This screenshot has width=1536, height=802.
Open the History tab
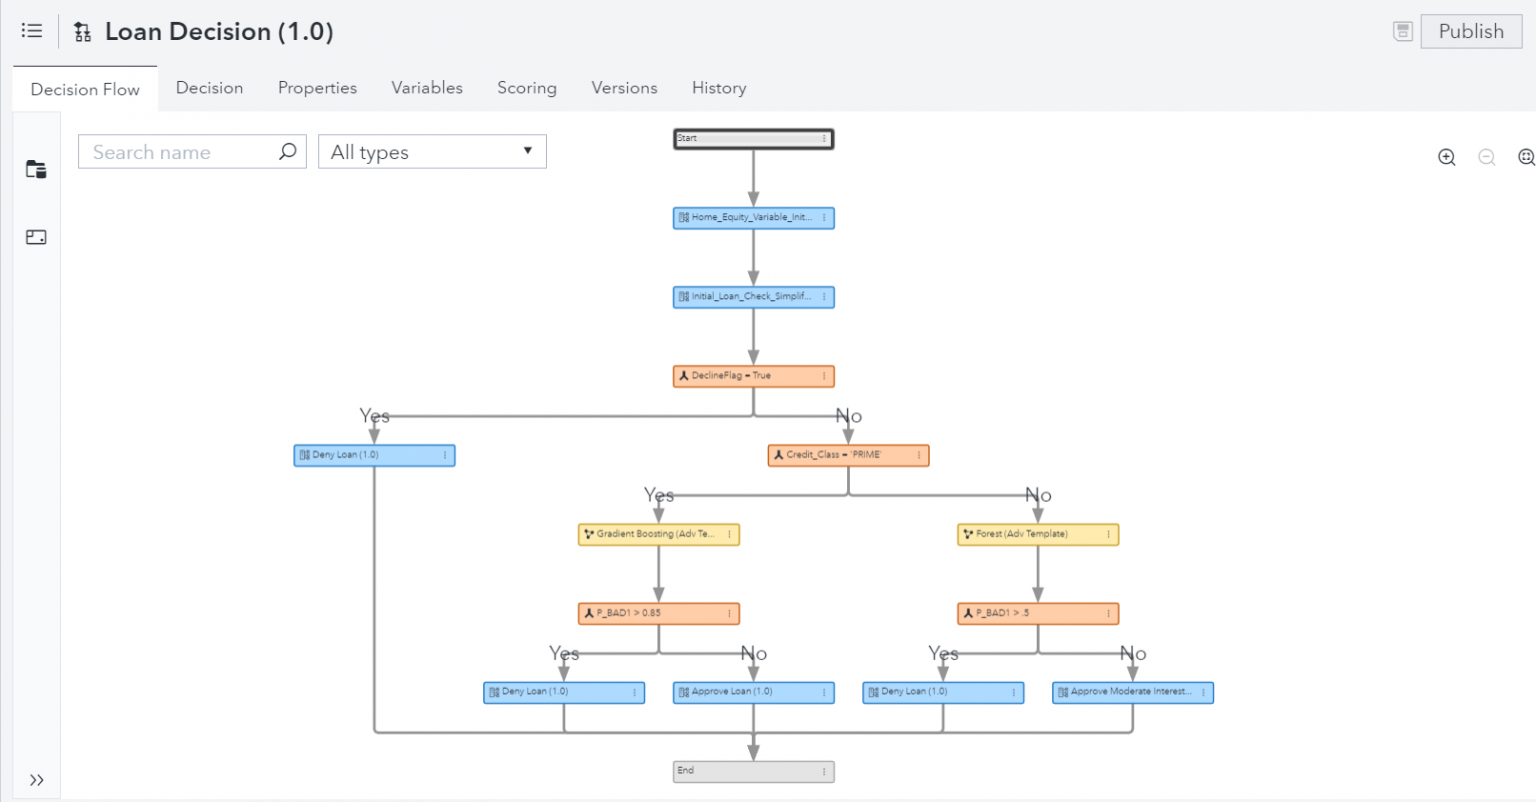[x=719, y=88]
